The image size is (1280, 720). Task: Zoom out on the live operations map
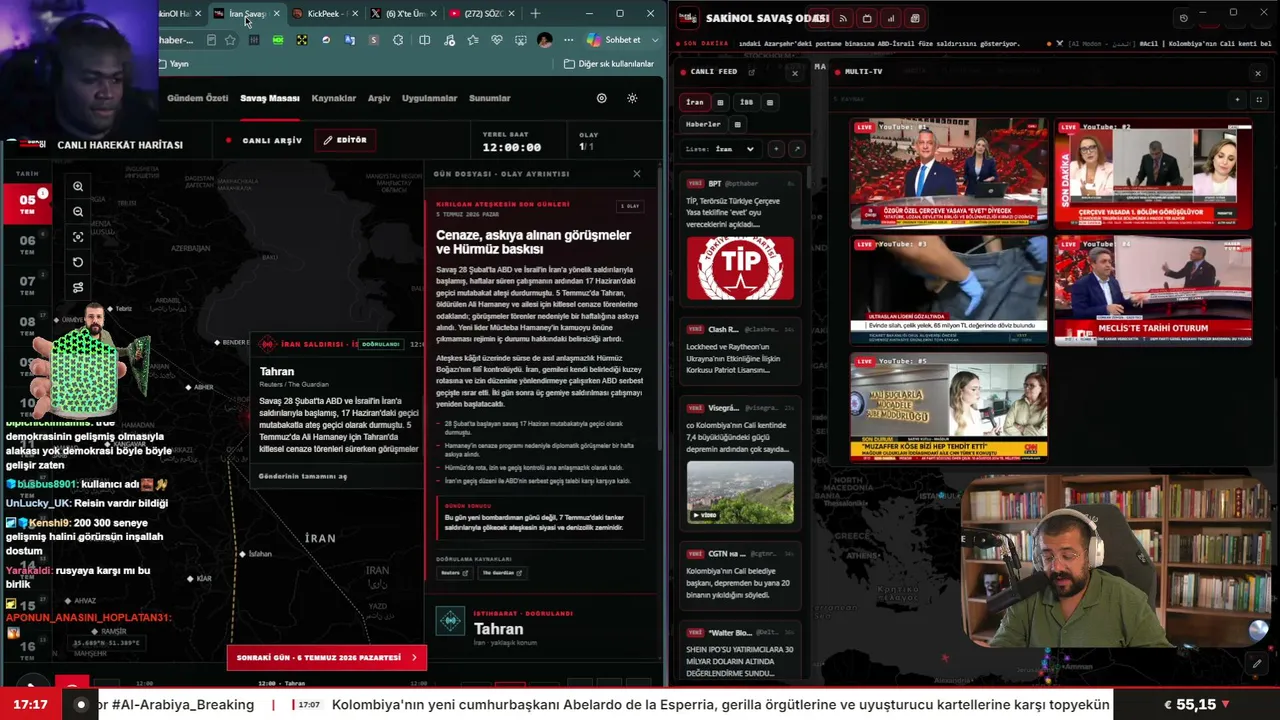(78, 212)
